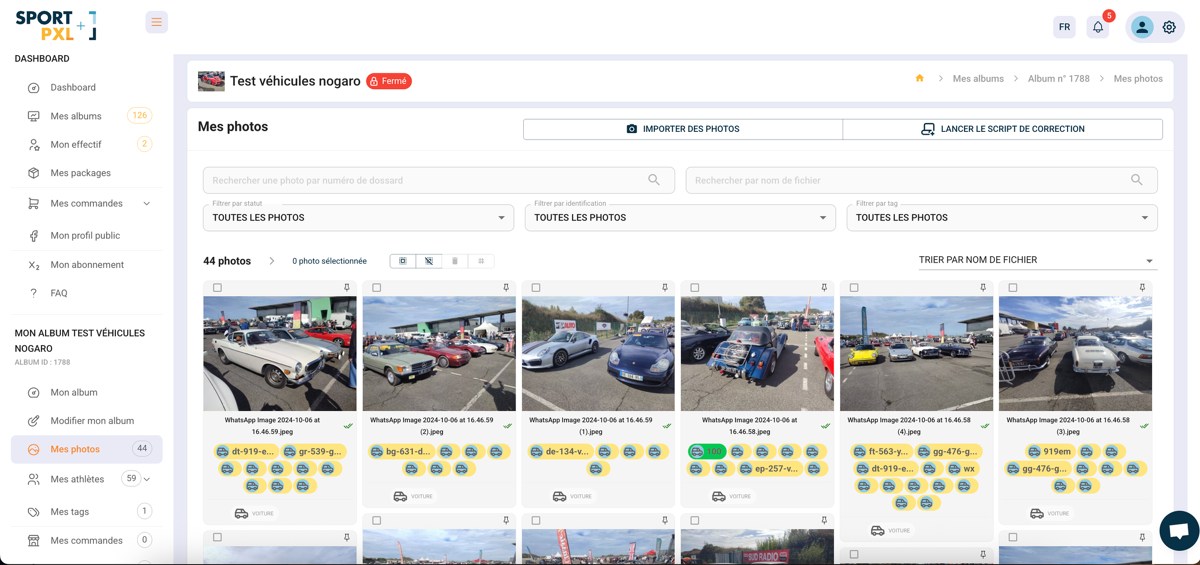Check photo 16.46.58 (4).jpeg checkbox

point(853,288)
